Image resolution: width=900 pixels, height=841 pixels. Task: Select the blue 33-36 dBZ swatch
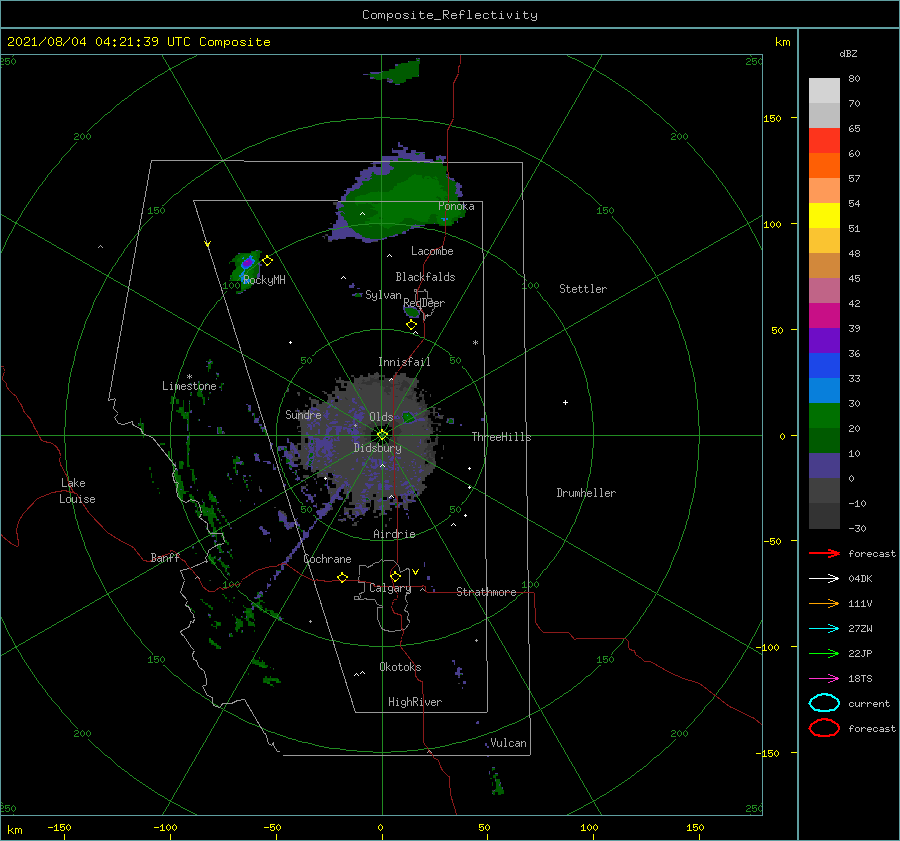click(824, 366)
